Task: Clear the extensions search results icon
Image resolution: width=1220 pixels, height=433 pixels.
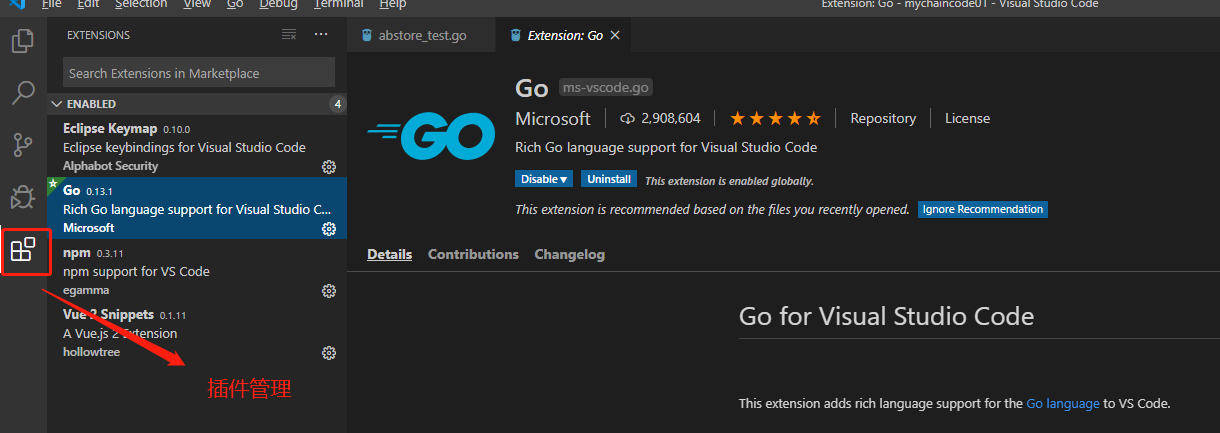Action: tap(289, 34)
